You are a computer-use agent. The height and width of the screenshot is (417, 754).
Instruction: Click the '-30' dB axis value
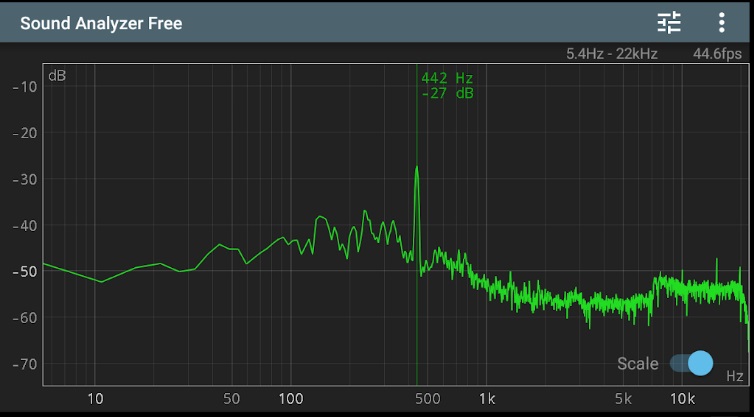pyautogui.click(x=25, y=179)
